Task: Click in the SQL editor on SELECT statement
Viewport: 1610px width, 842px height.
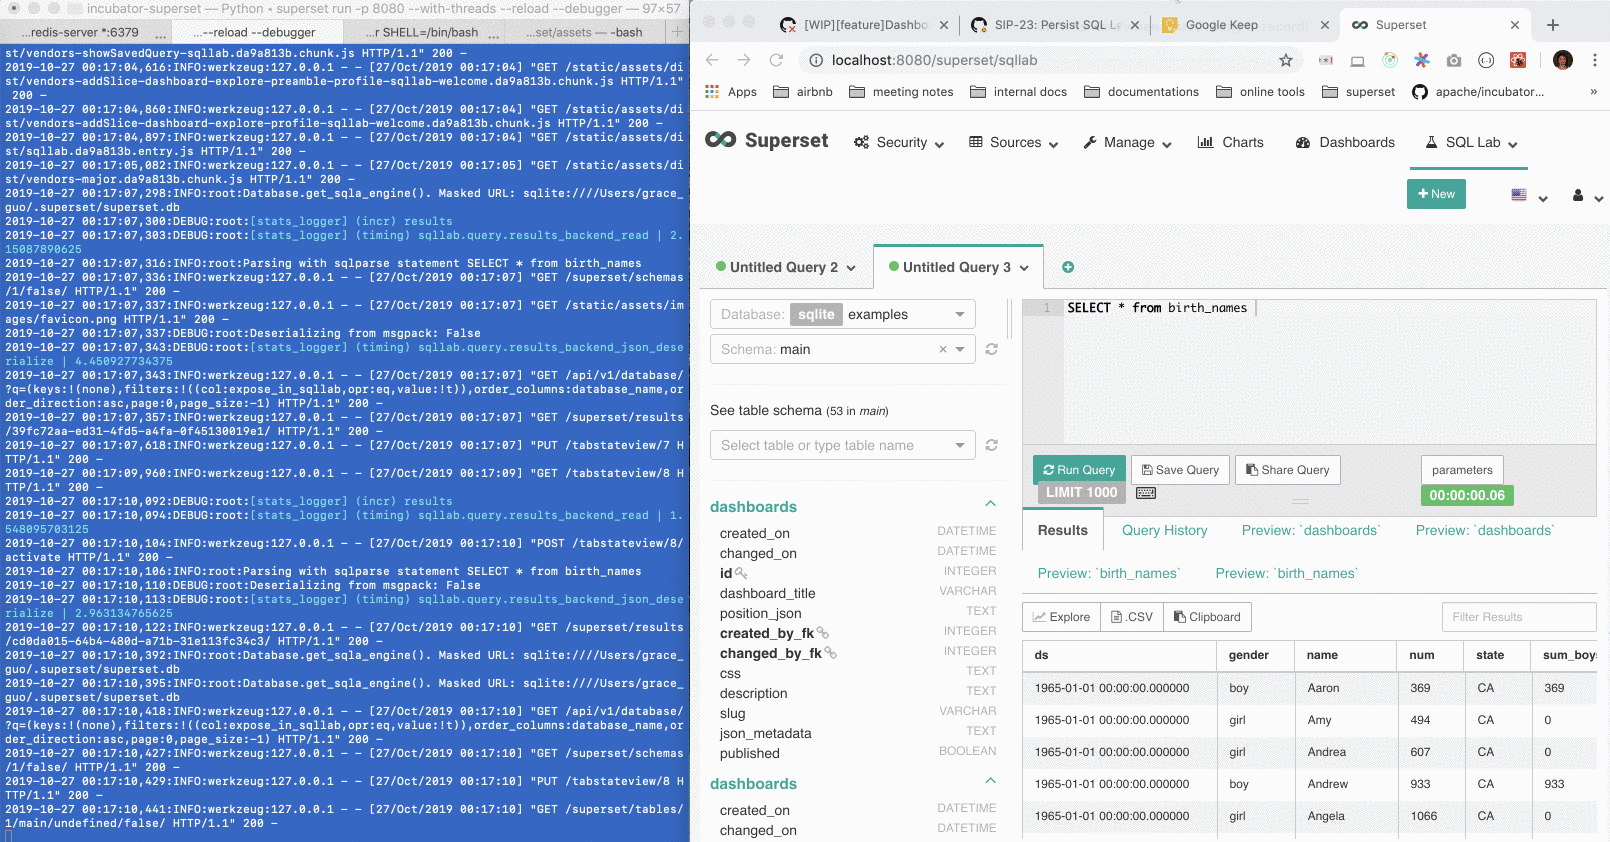Action: point(1157,308)
